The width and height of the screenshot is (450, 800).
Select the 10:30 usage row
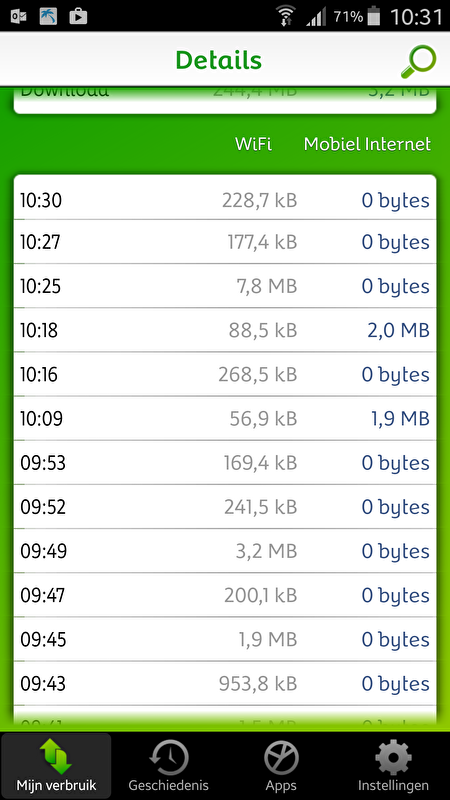click(x=225, y=200)
